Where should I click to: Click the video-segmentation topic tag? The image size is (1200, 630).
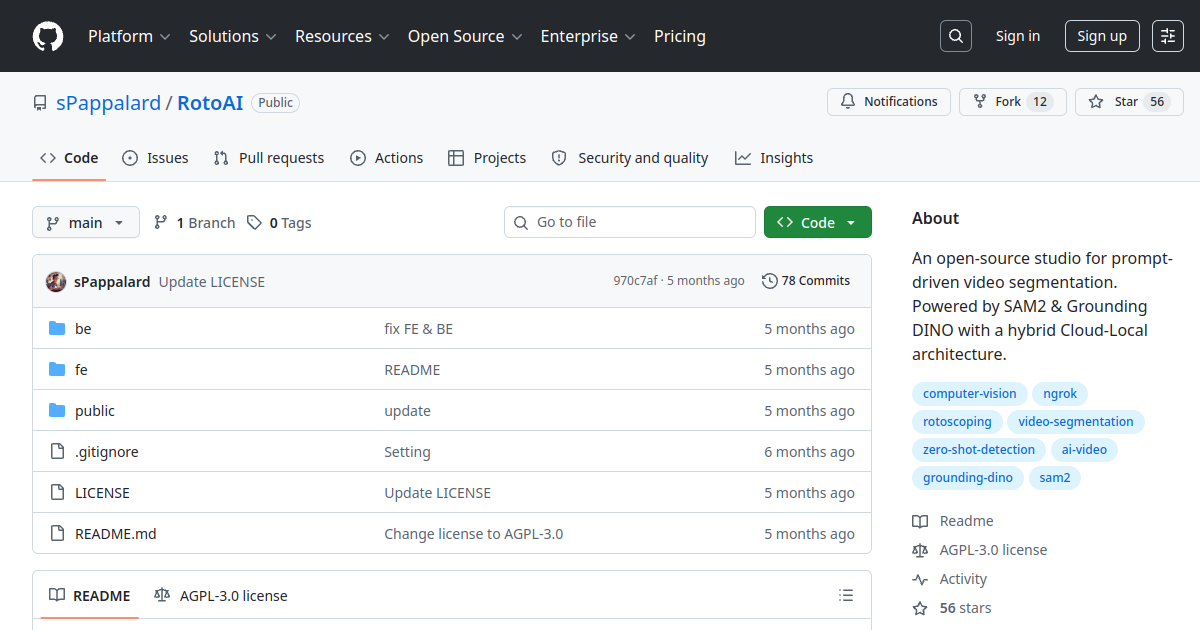tap(1076, 422)
